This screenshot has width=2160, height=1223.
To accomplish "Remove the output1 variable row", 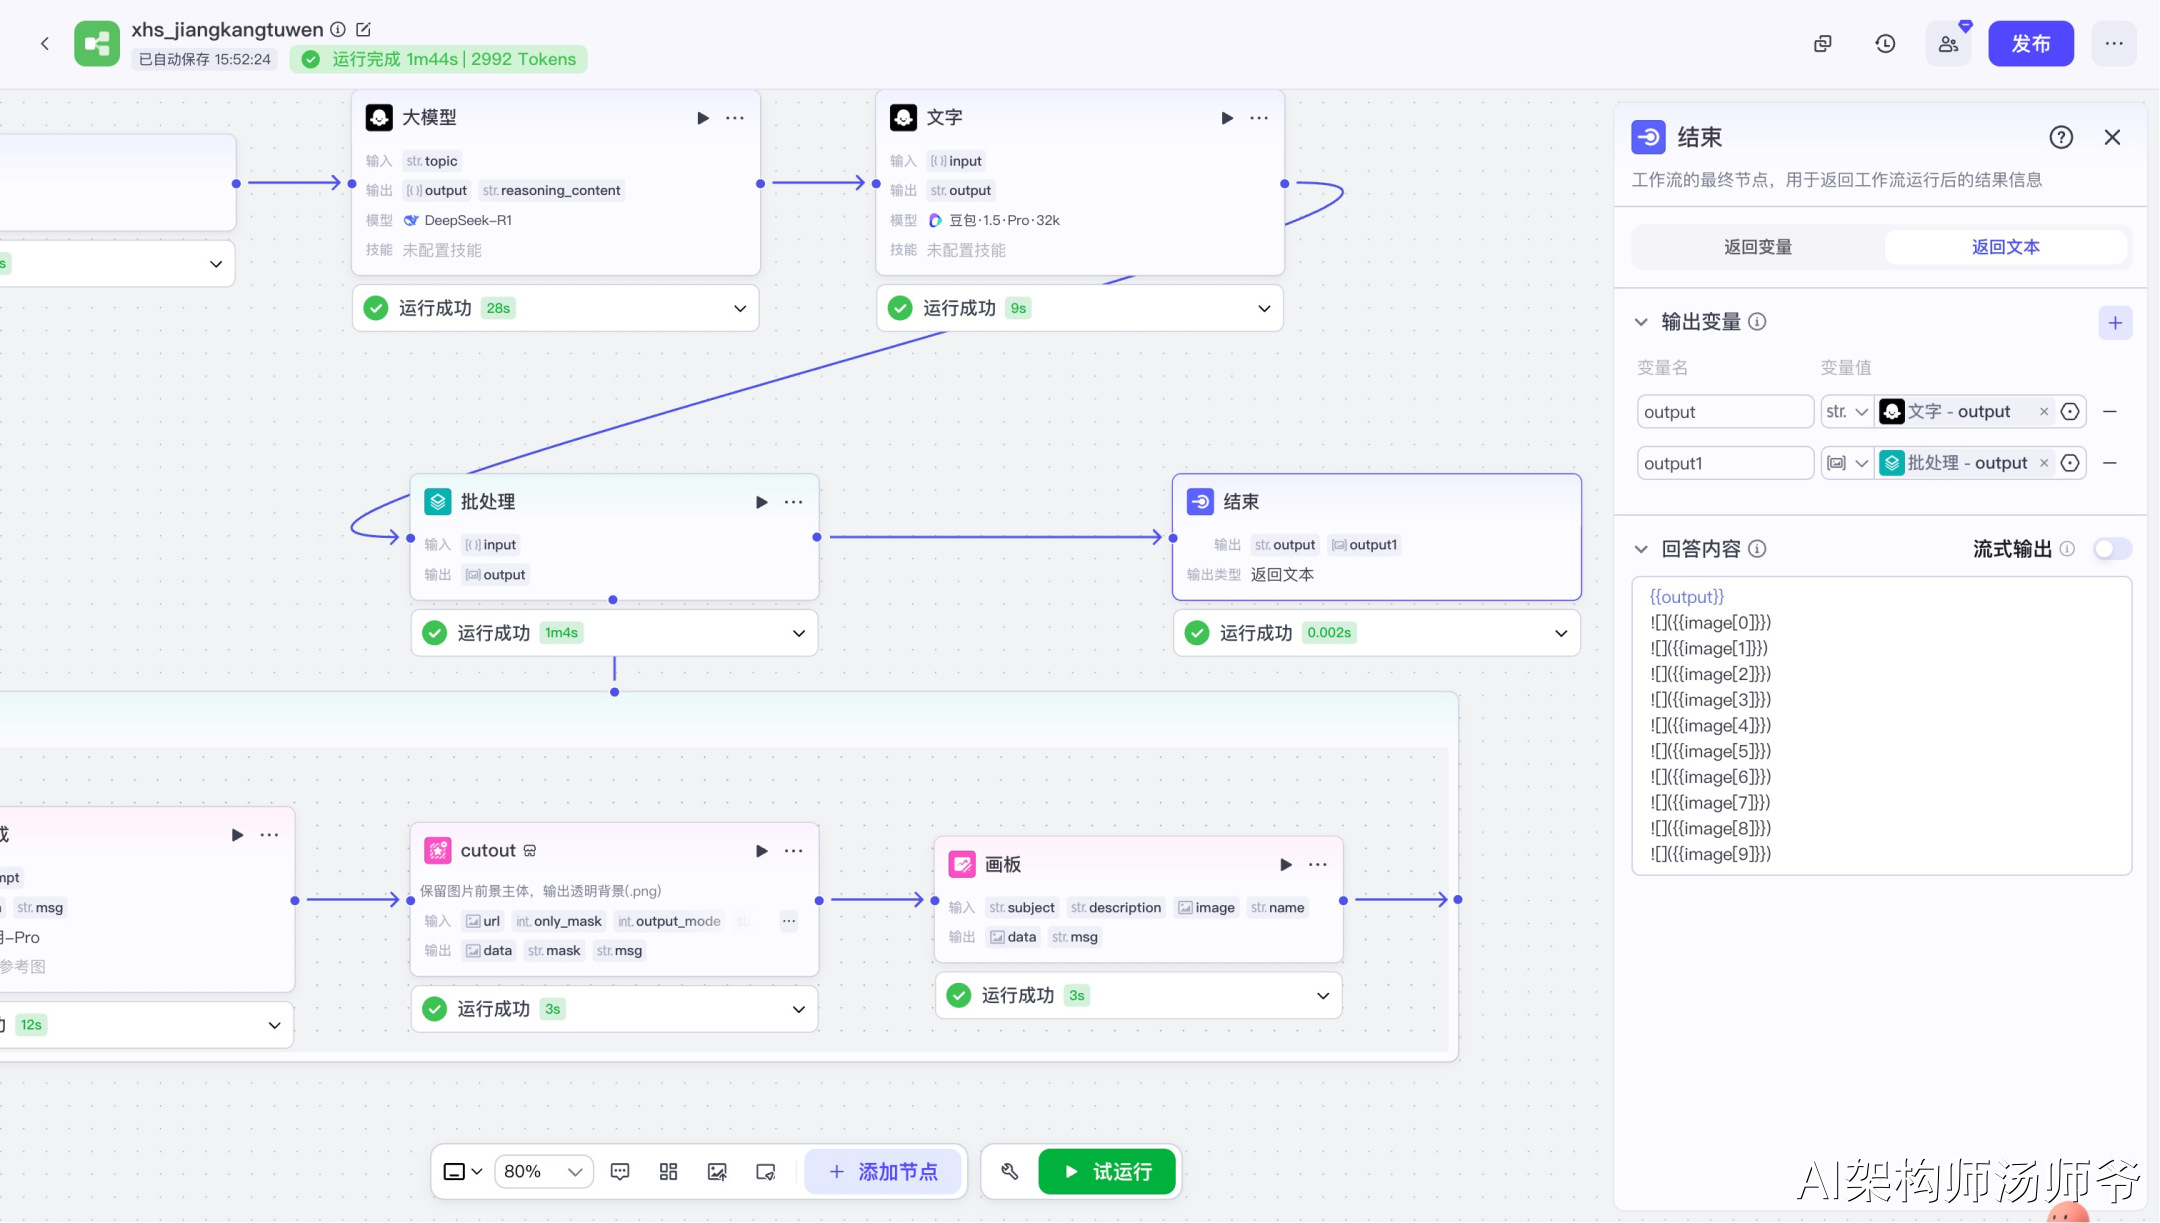I will pos(2110,463).
